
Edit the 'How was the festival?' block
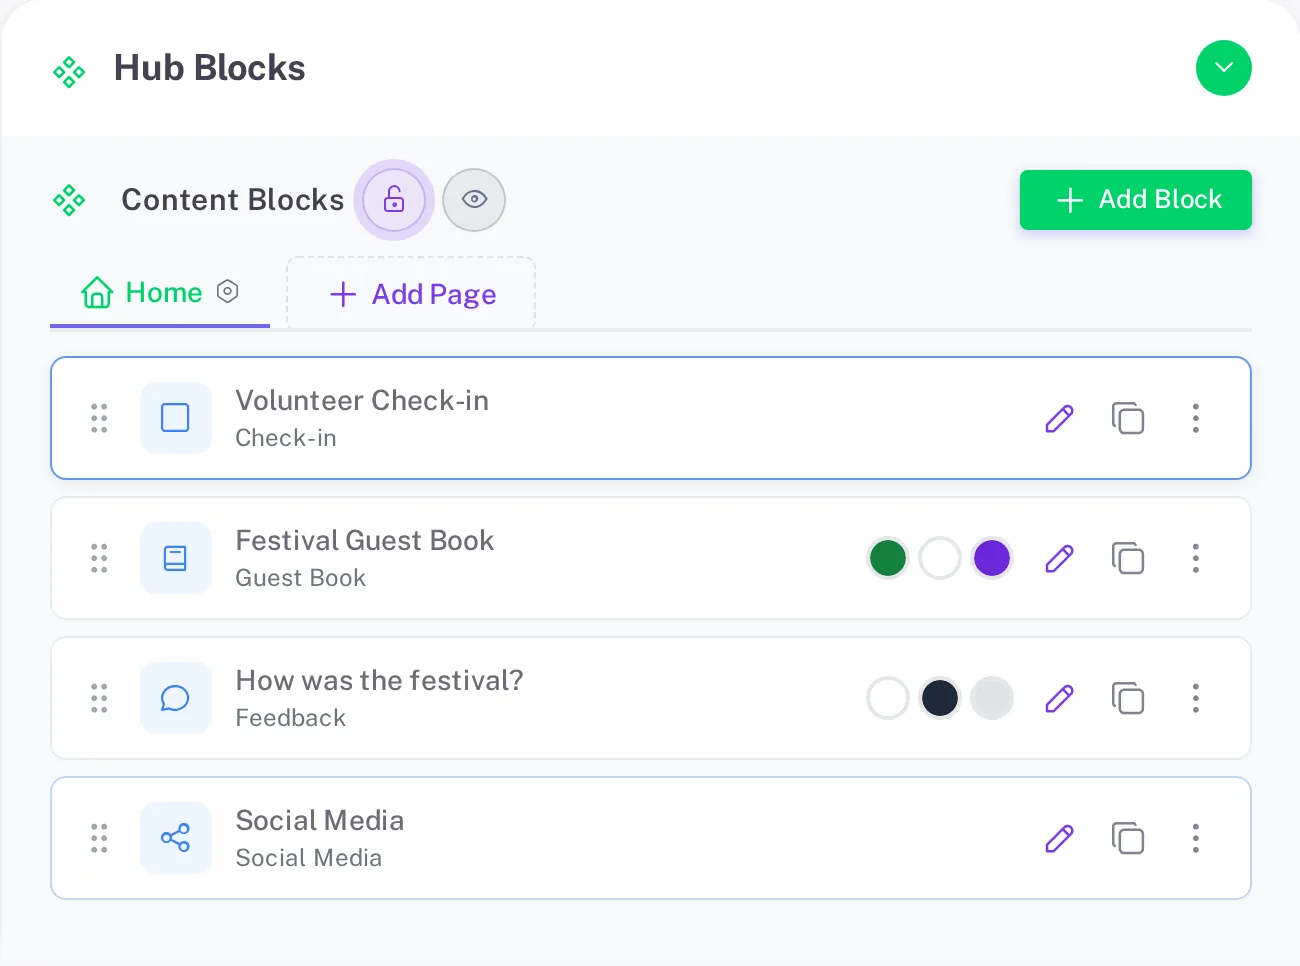click(1060, 698)
